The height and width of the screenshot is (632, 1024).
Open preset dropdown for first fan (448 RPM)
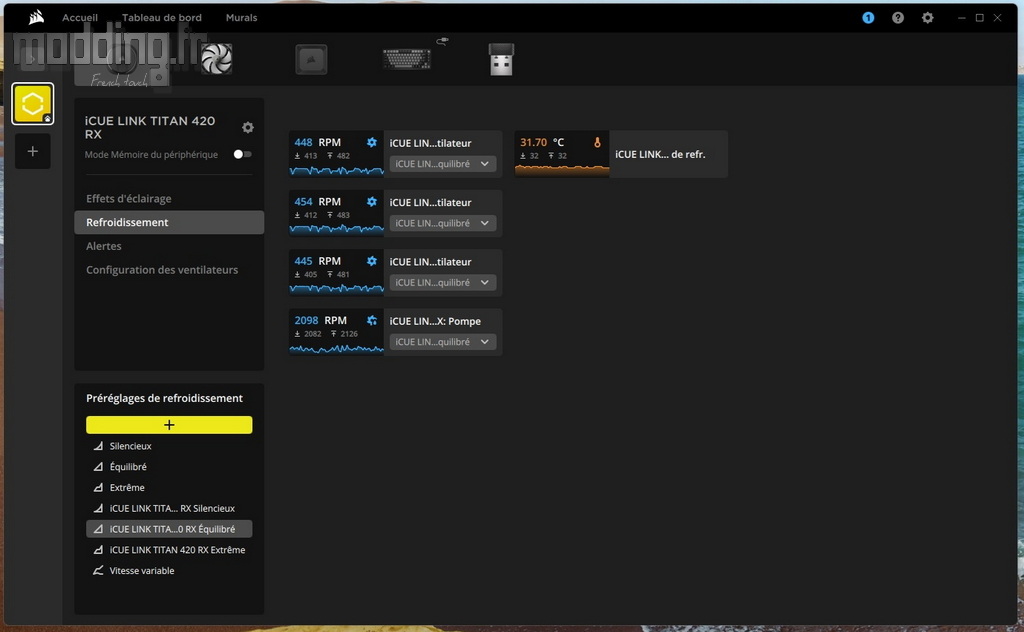pyautogui.click(x=443, y=164)
